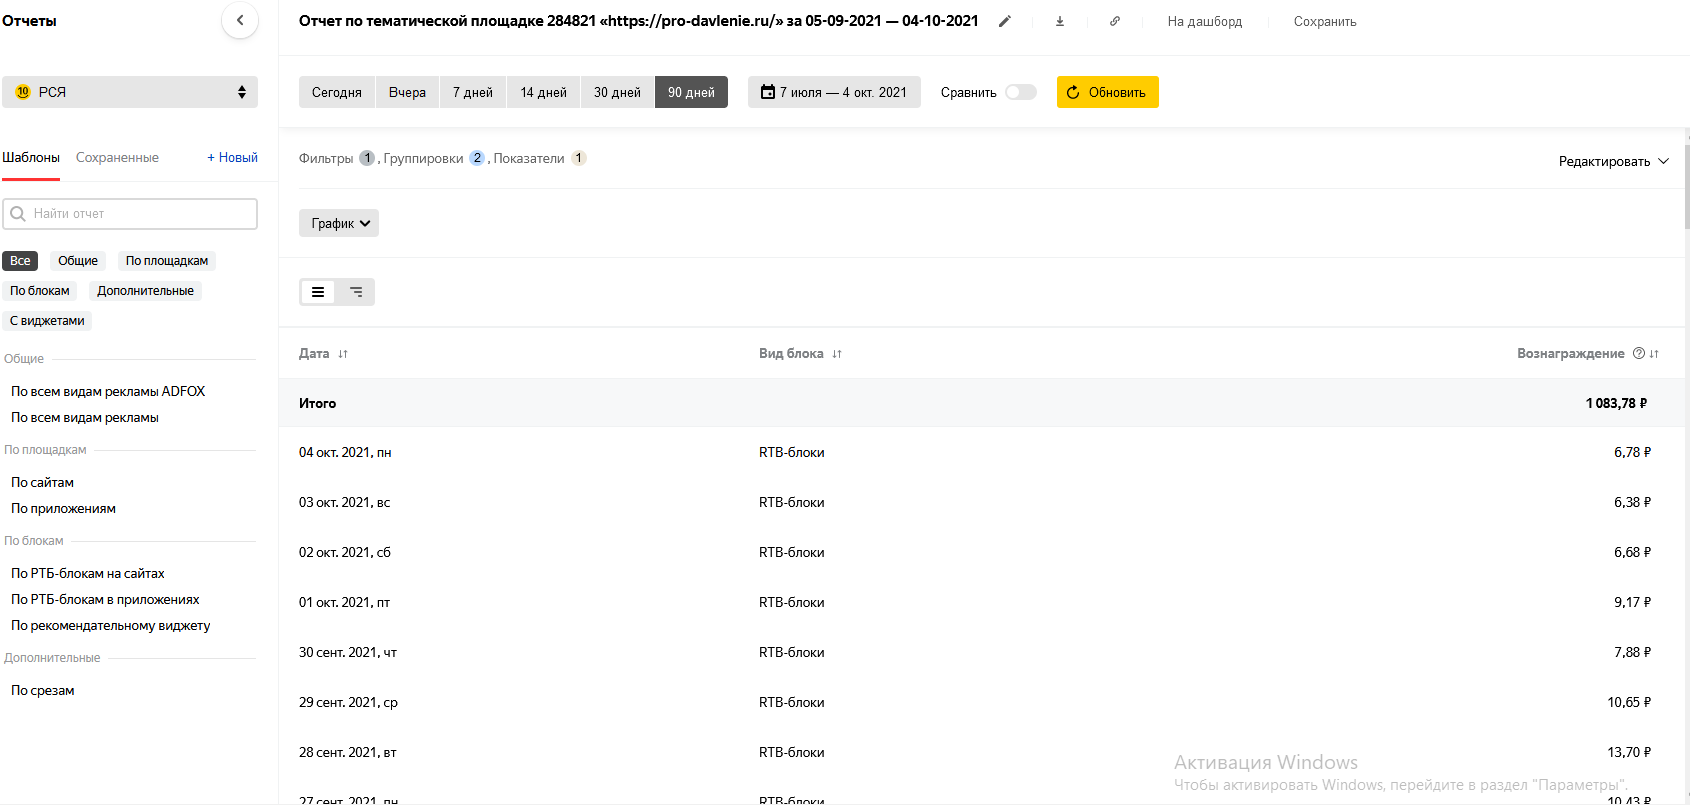1690x808 pixels.
Task: Expand the Редактировать settings panel
Action: pos(1613,161)
